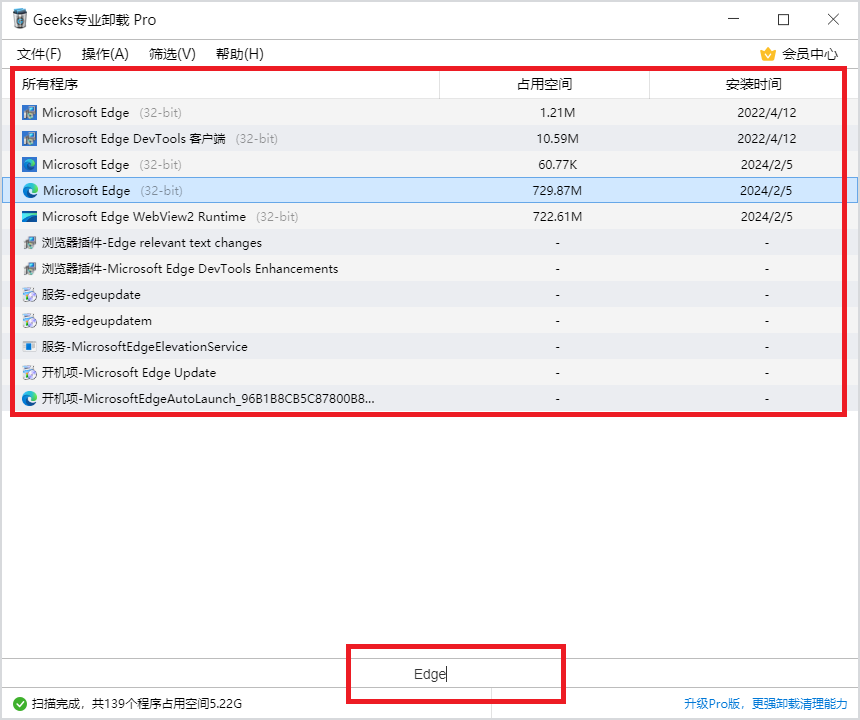The image size is (860, 720).
Task: Select Microsoft Edge WebView2 Runtime entry
Action: pos(428,217)
